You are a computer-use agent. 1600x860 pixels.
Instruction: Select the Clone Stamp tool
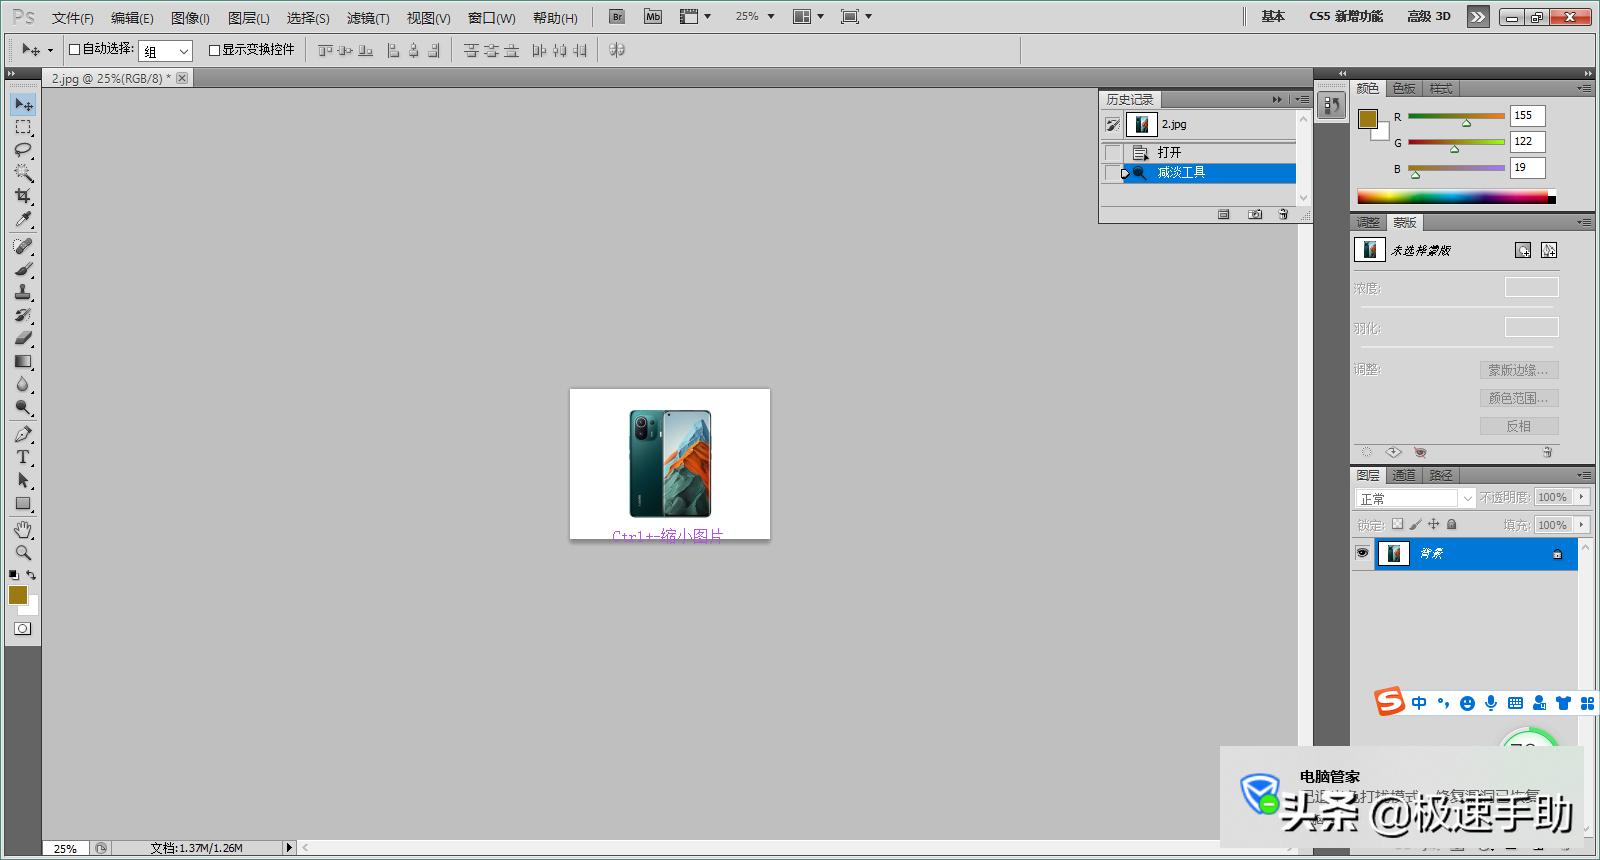click(x=23, y=292)
